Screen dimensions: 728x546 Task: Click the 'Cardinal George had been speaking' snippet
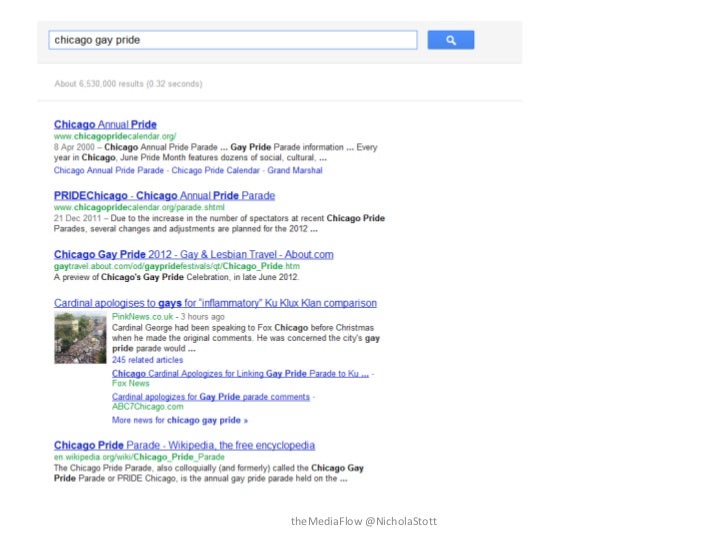[x=246, y=338]
